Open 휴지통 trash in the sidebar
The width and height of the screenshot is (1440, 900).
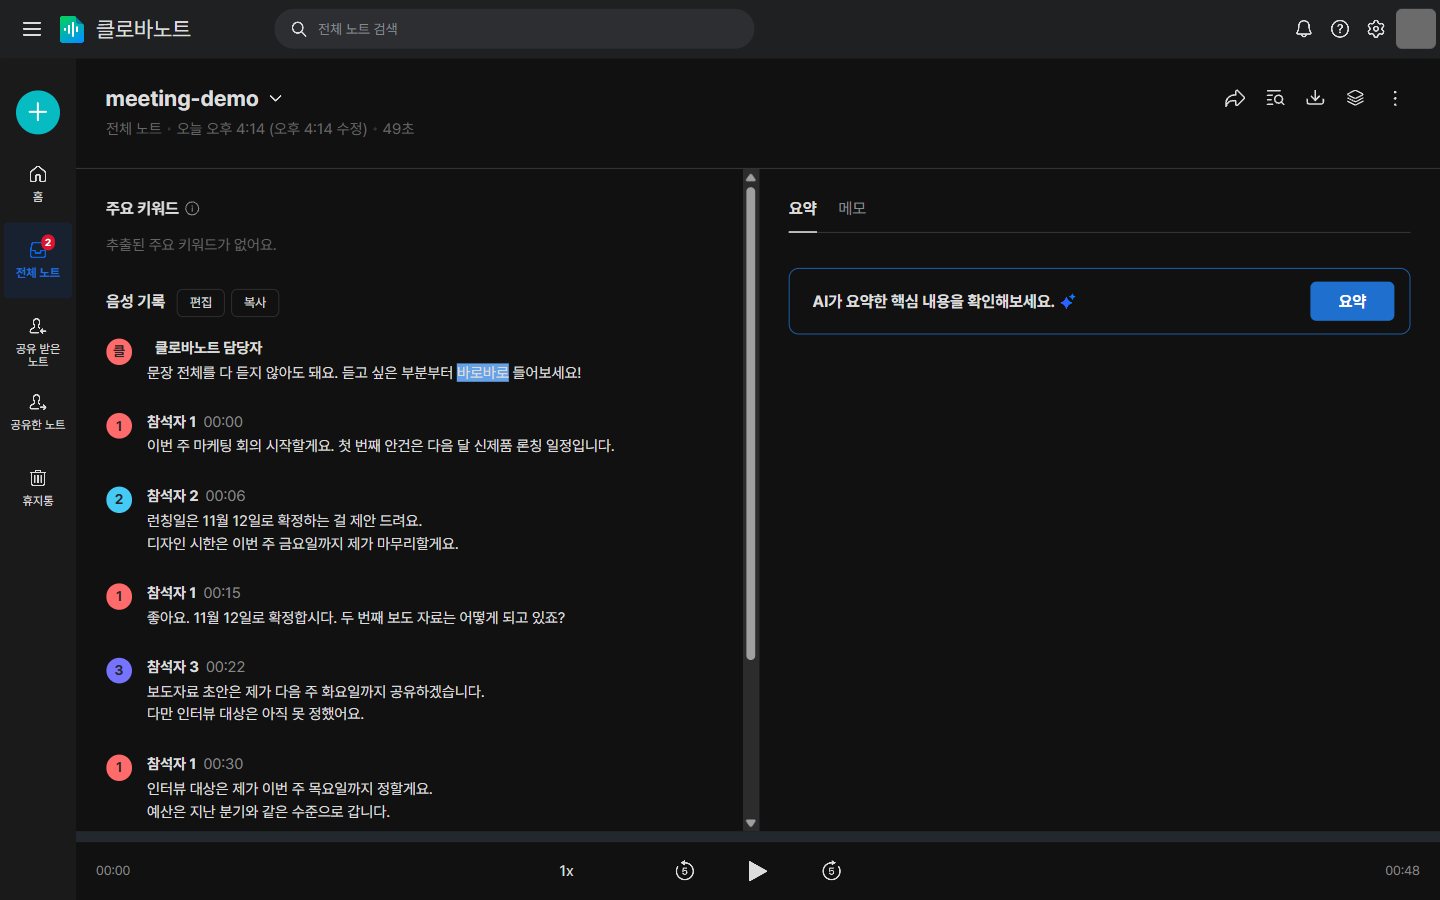(38, 487)
